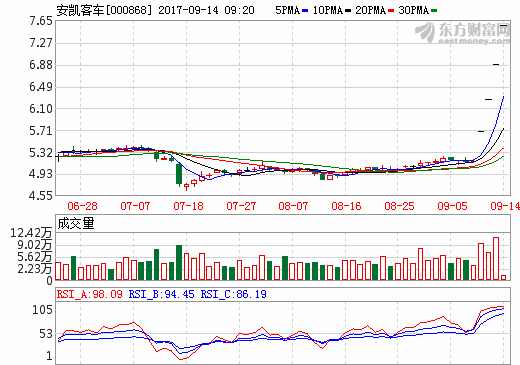Click date label 08-16

click(x=346, y=206)
